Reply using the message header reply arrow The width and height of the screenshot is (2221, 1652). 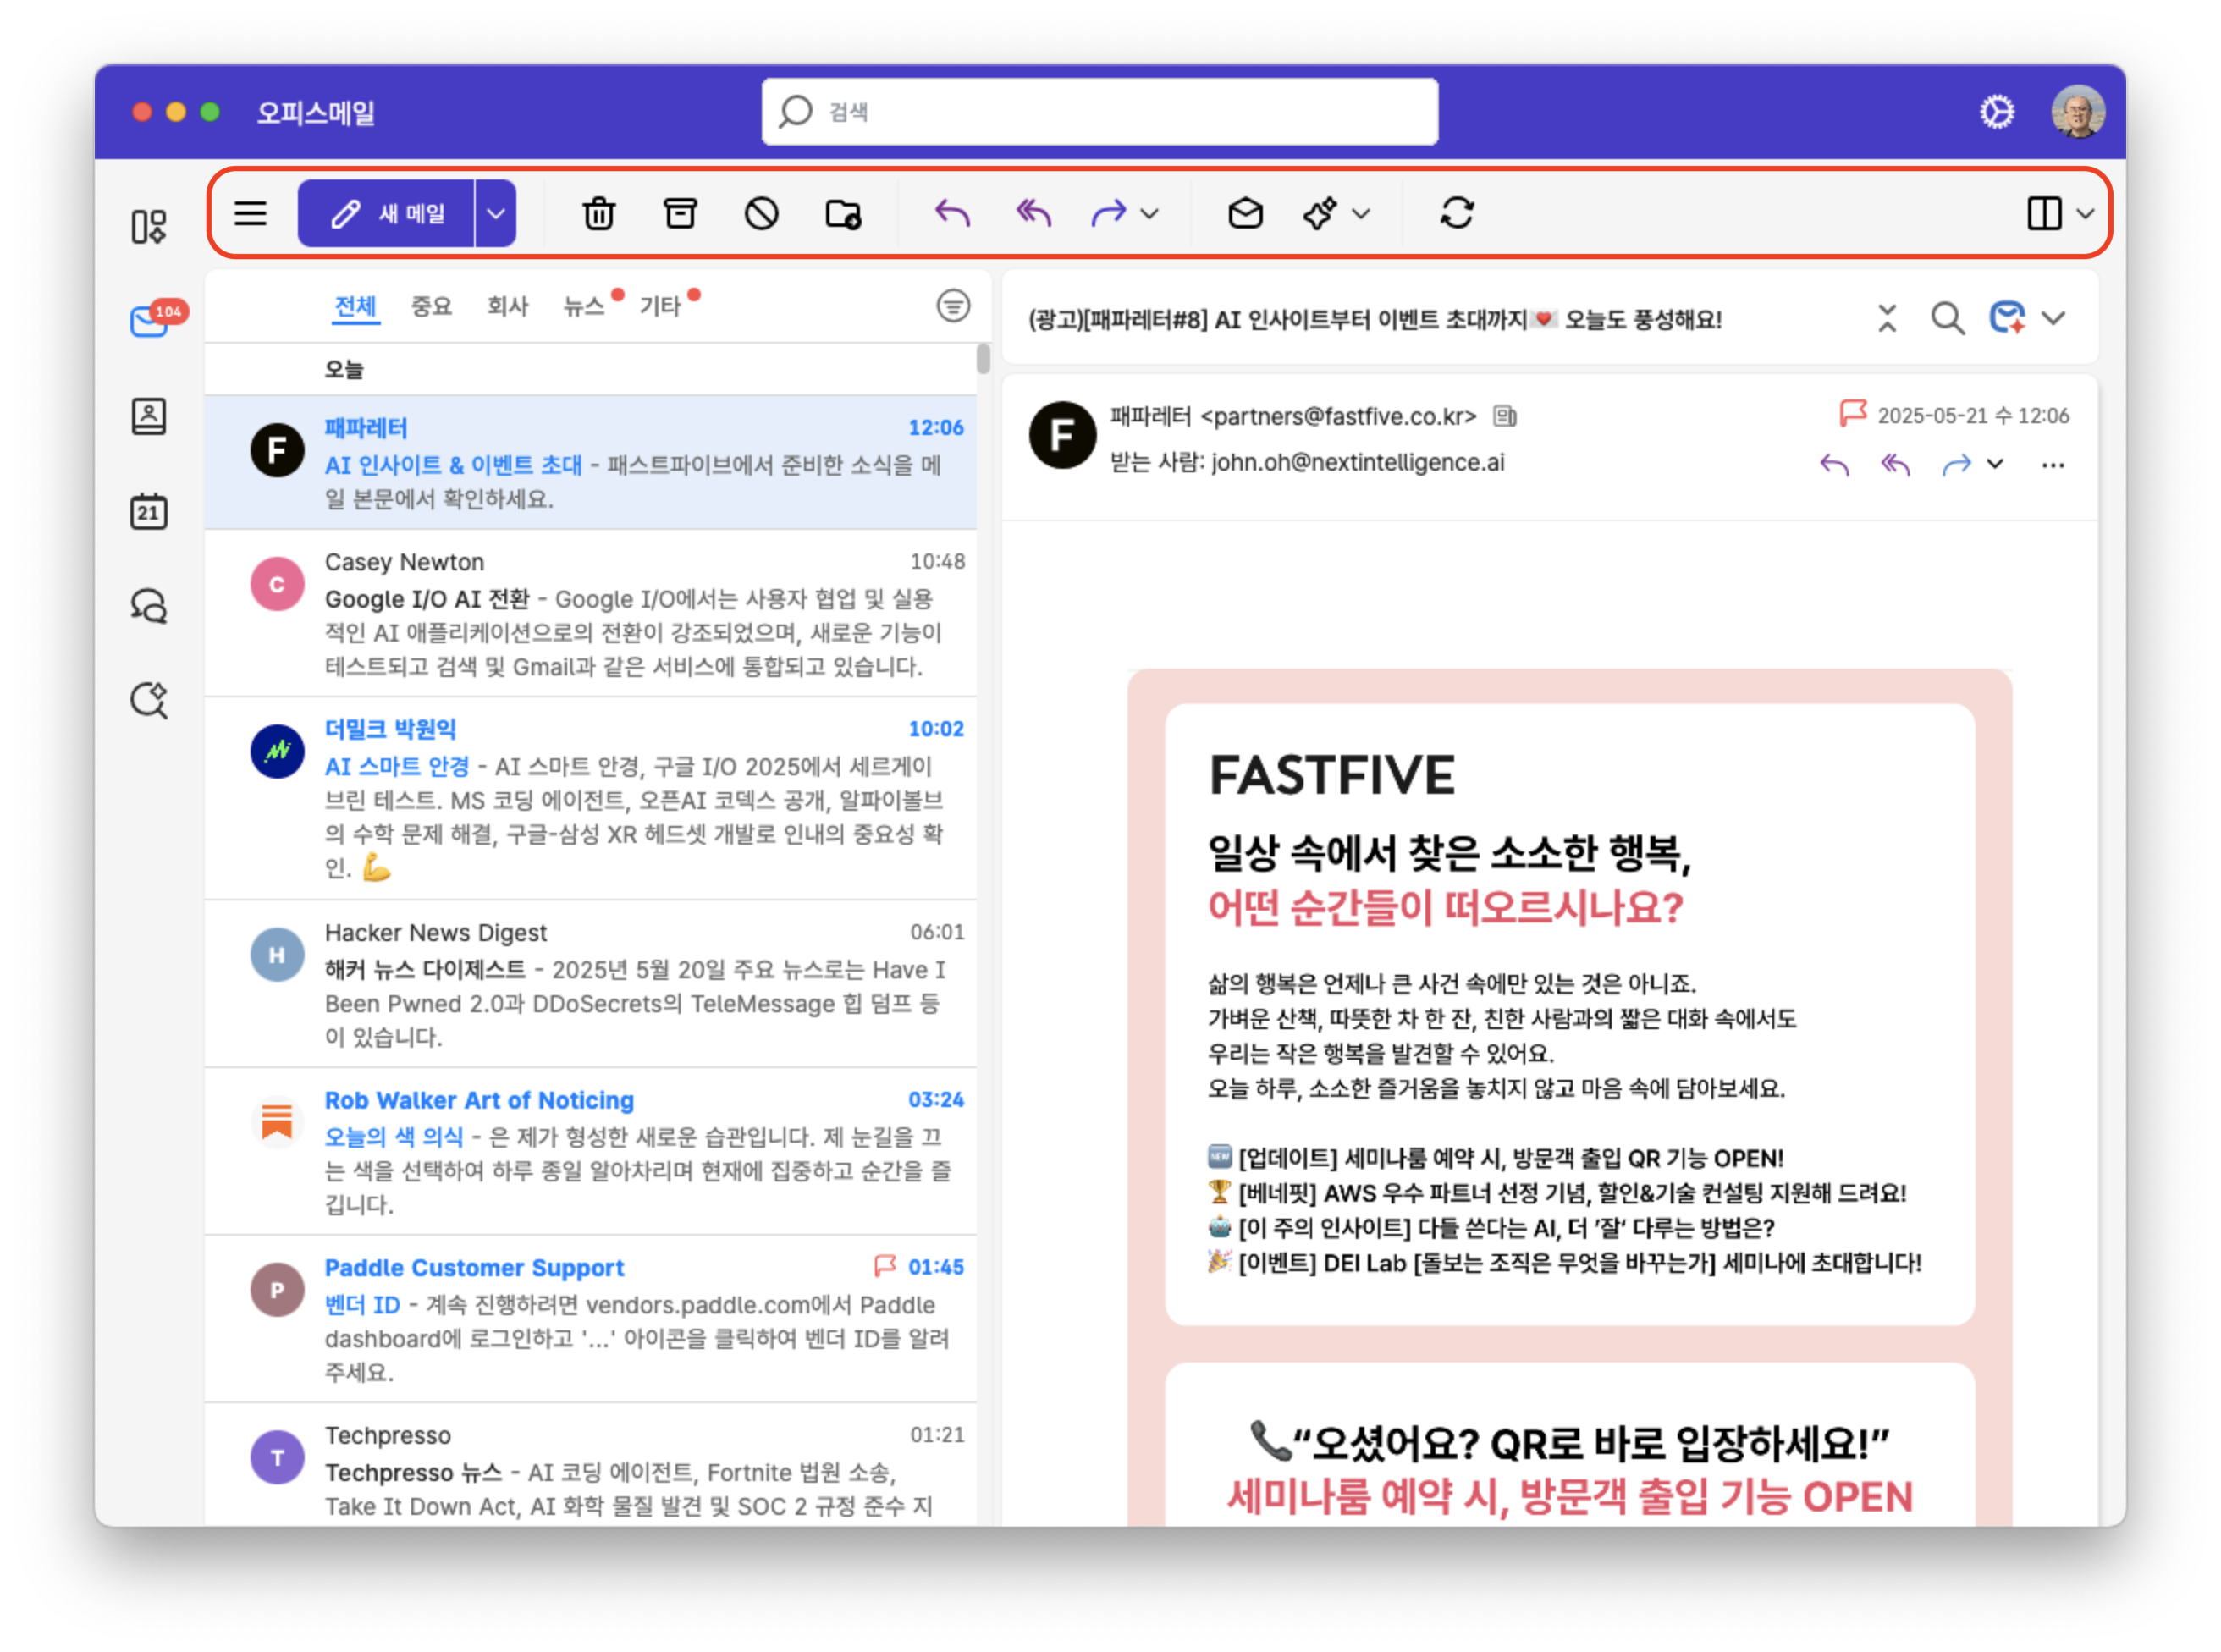[1834, 464]
